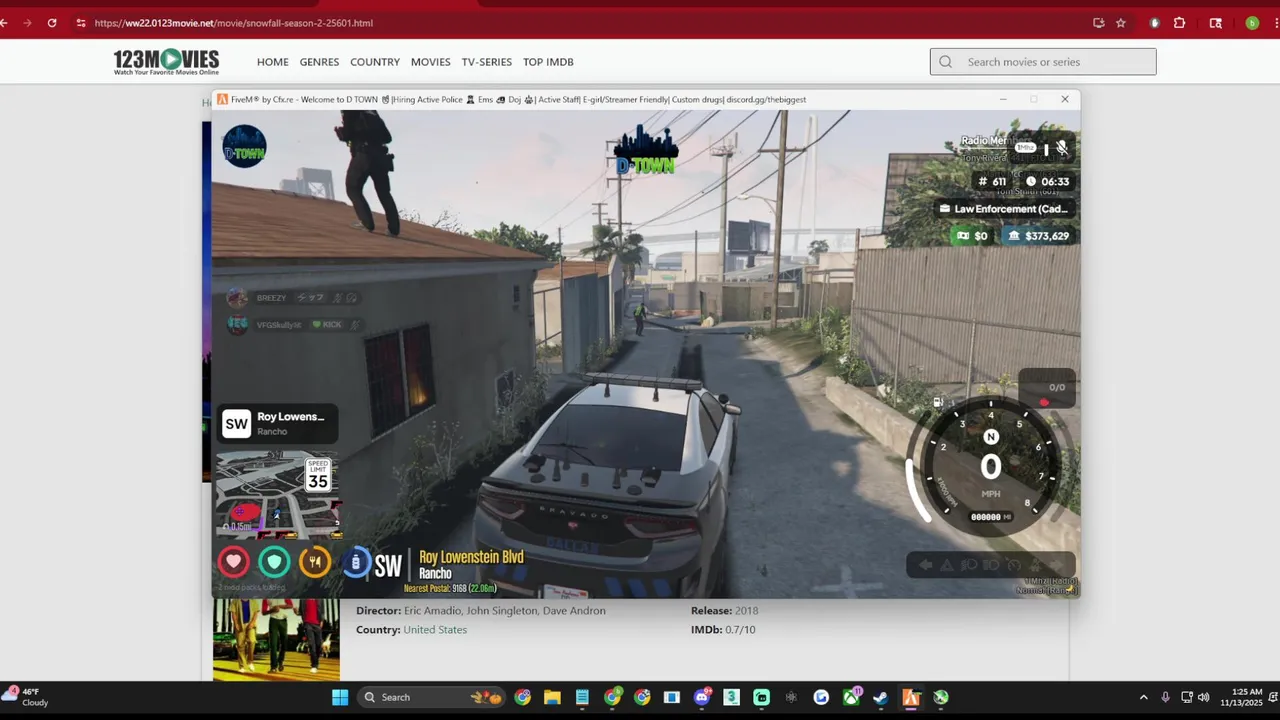Click the 06:33 game clock indicator

coord(1047,182)
